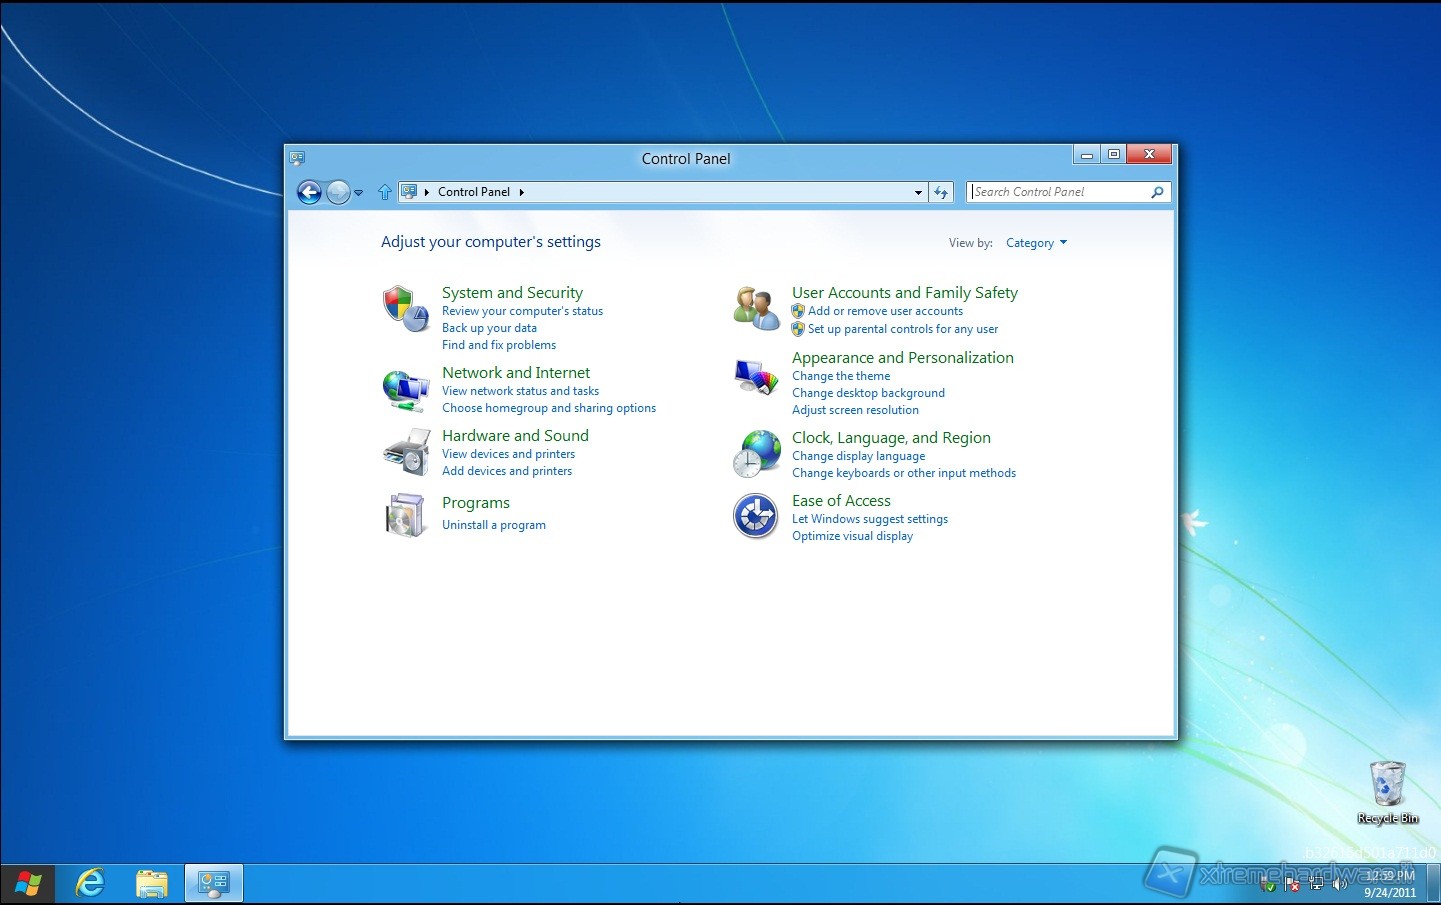This screenshot has width=1441, height=905.
Task: Expand the recent pages dropdown arrow
Action: 359,193
